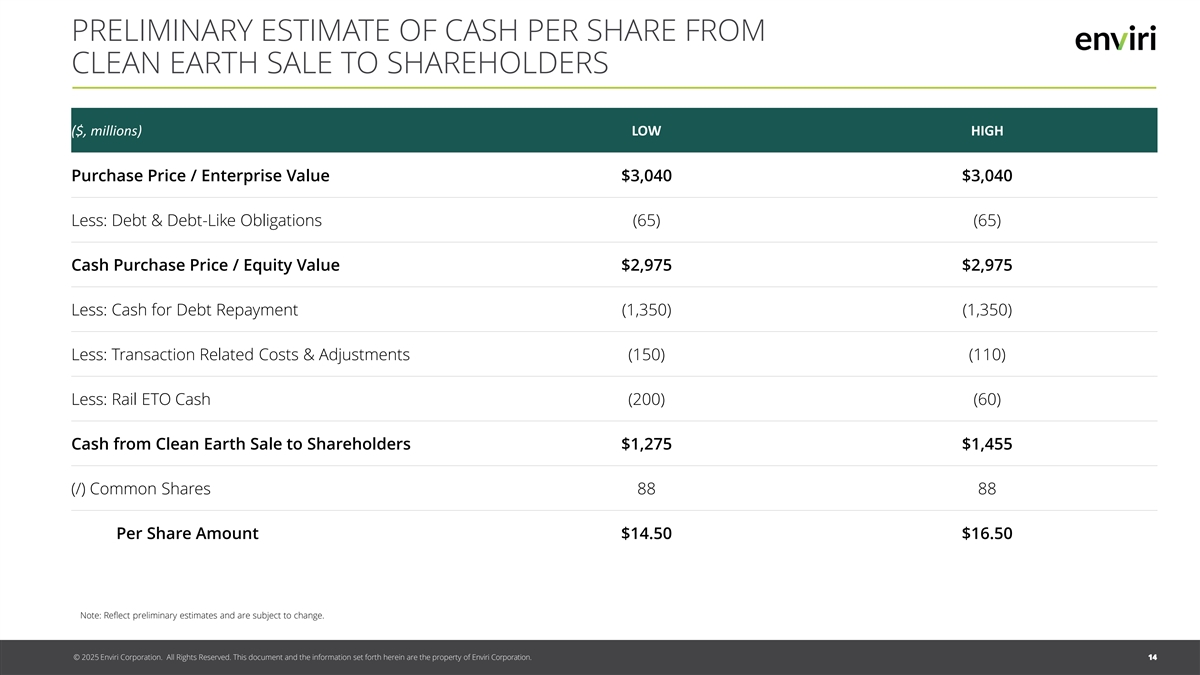
Task: Click Less: Cash for Debt Repayment label
Action: coord(184,310)
